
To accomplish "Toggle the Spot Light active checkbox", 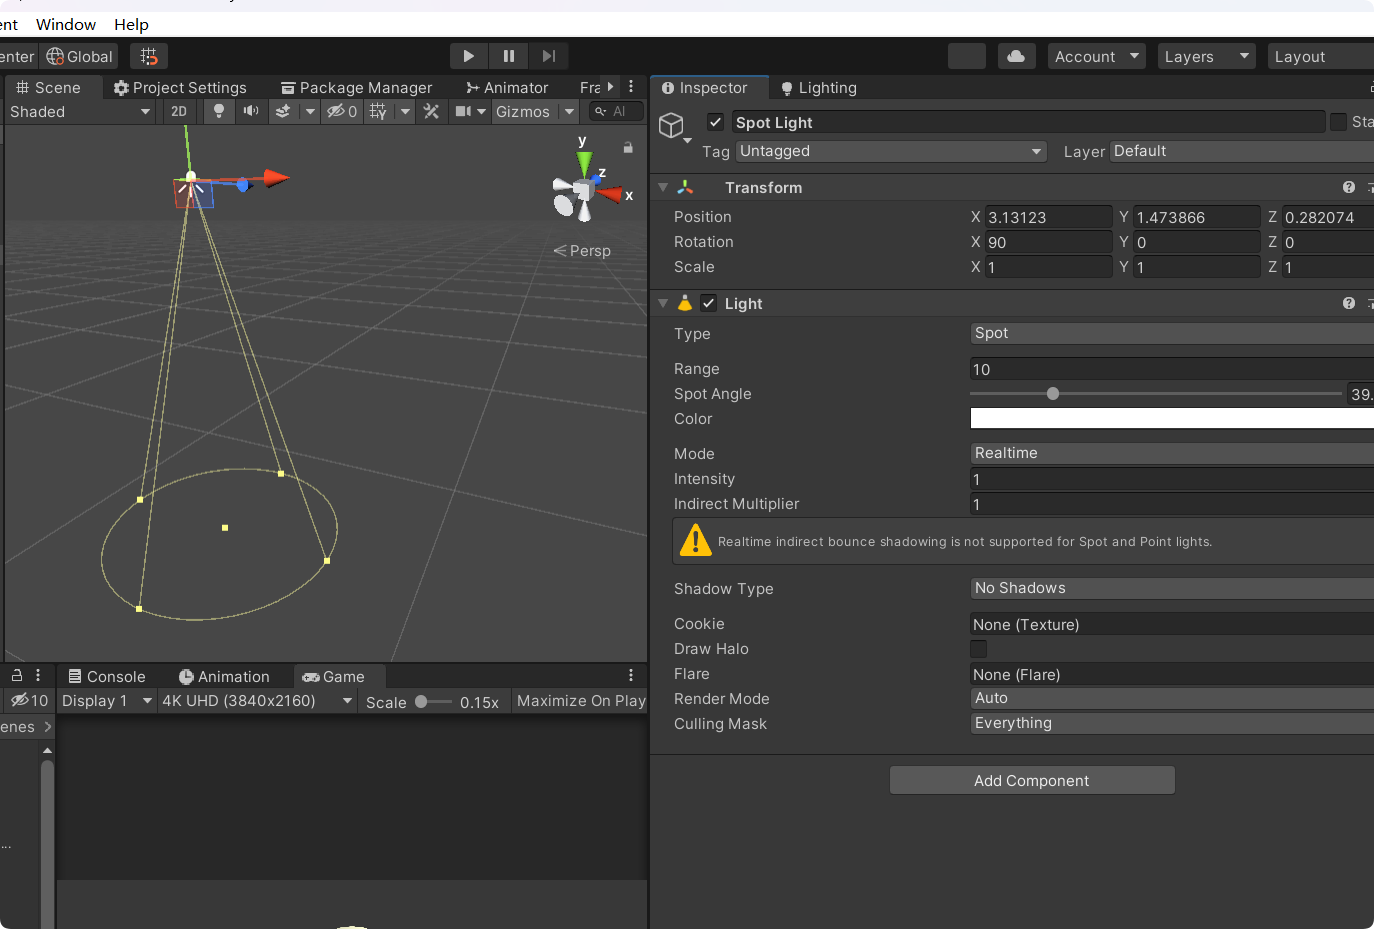I will pyautogui.click(x=715, y=122).
